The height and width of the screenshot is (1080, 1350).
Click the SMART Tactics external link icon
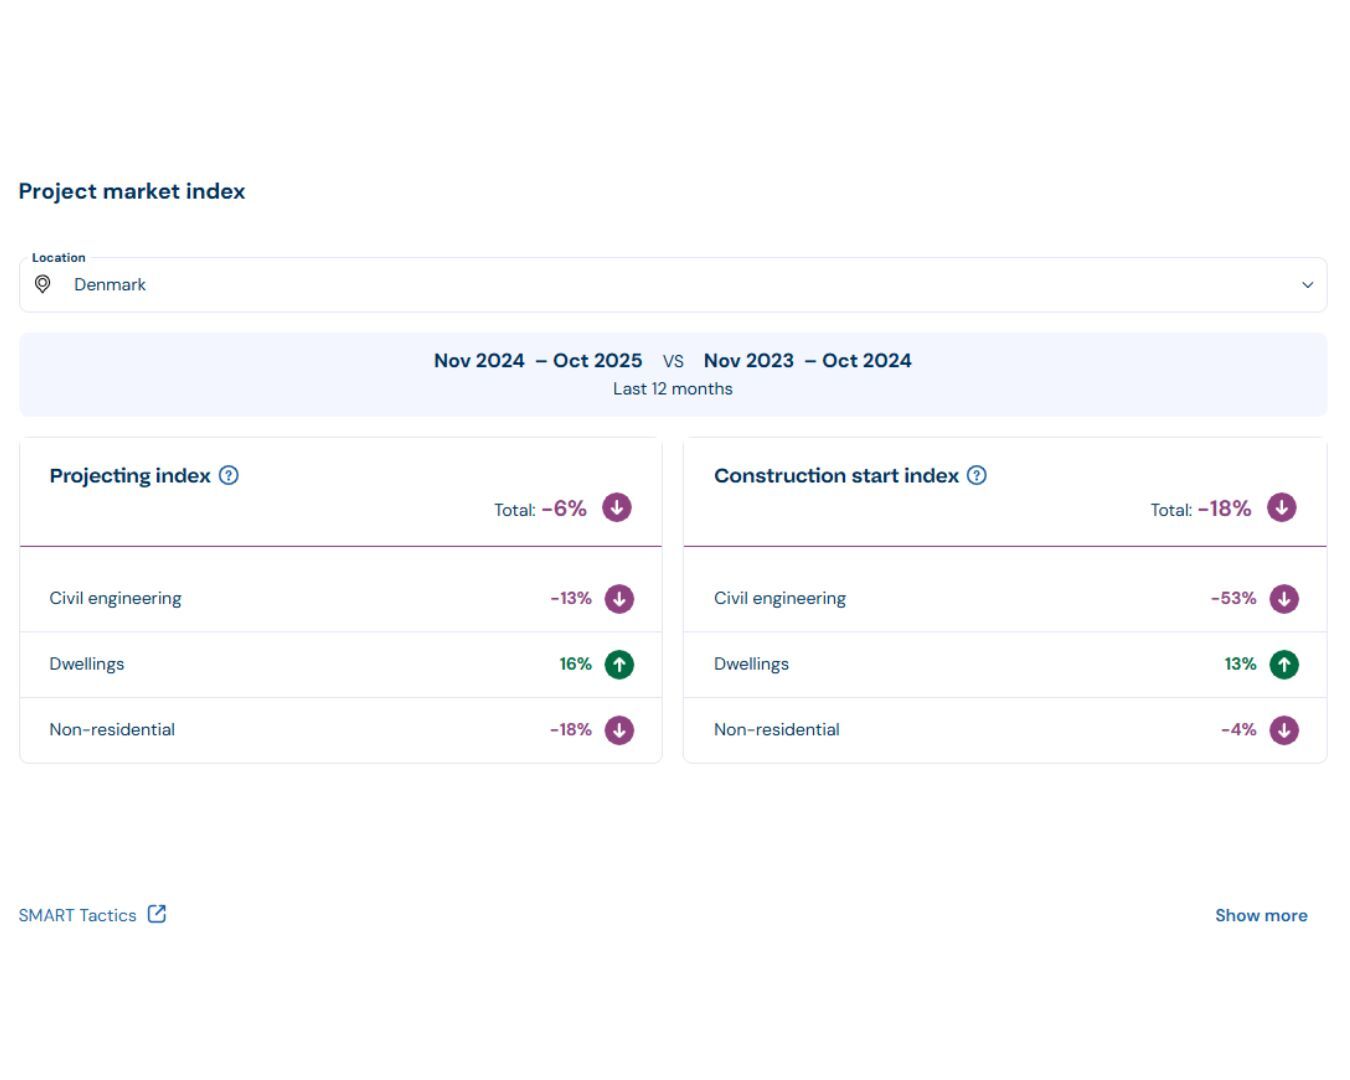click(x=157, y=914)
